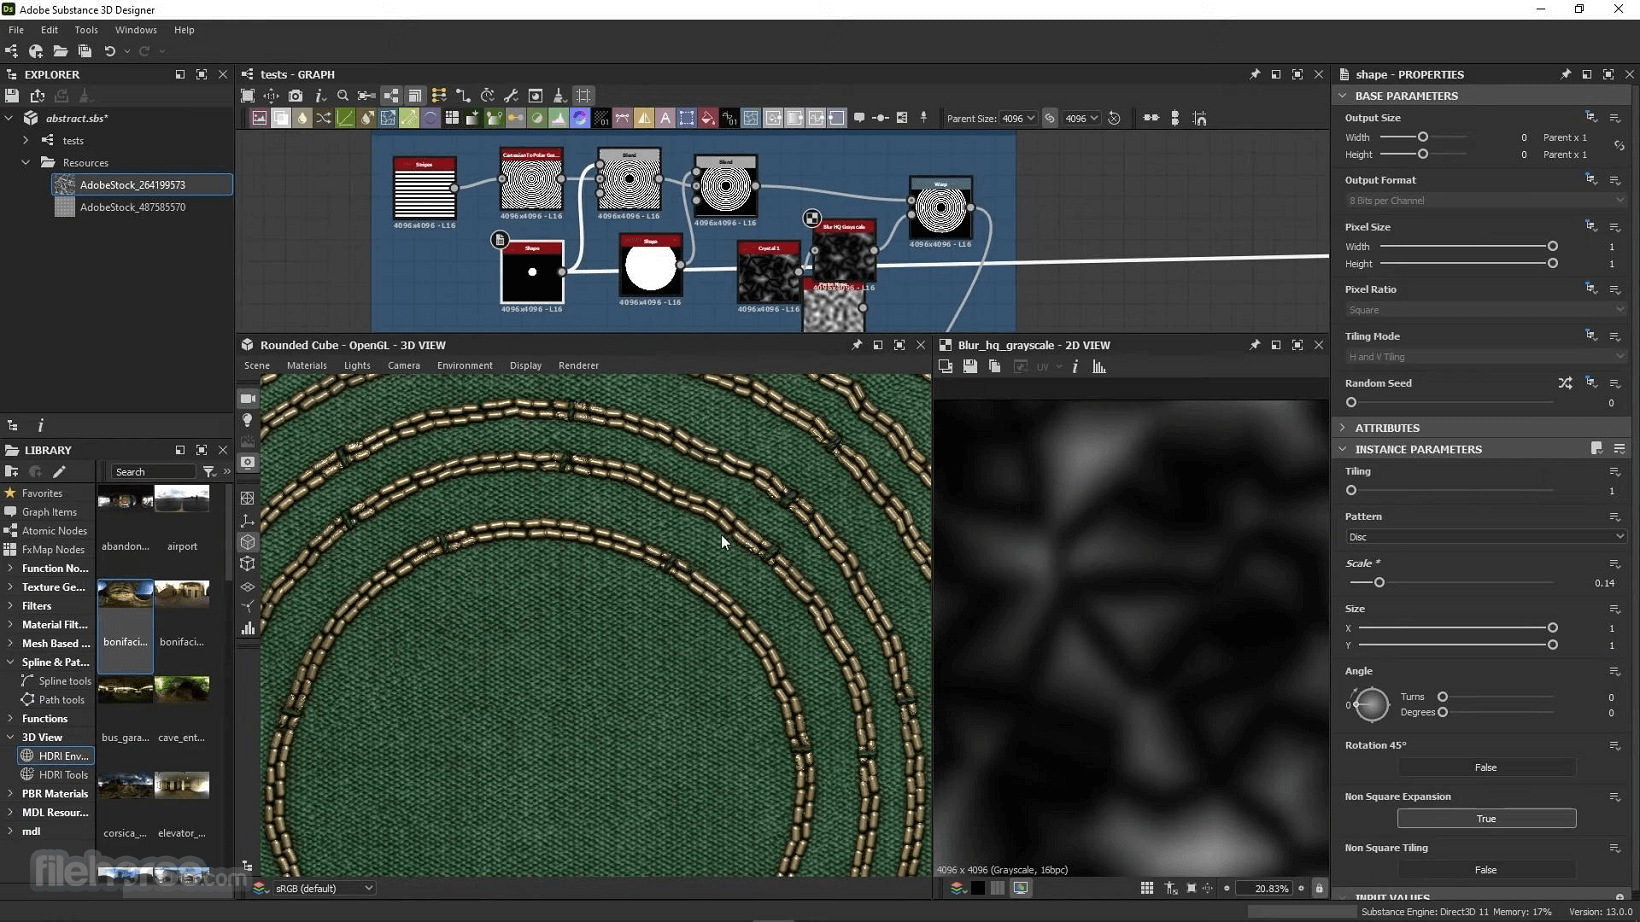Viewport: 1640px width, 922px height.
Task: Click cube geometry icon in 3D View sidebar
Action: [248, 542]
